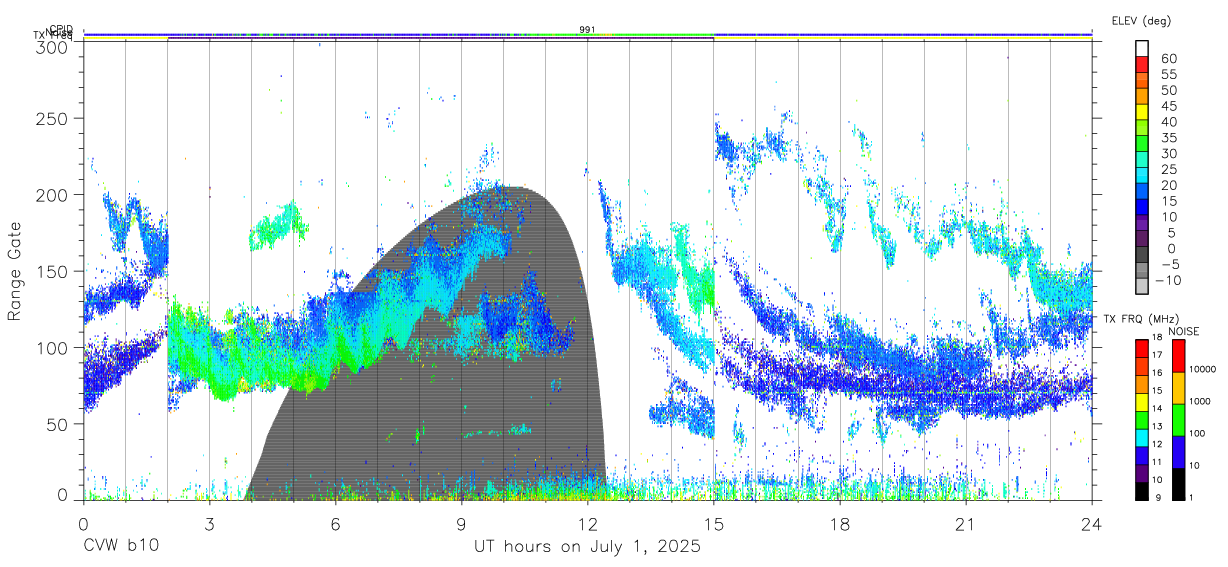Click the x-axis hour label 6
The height and width of the screenshot is (567, 1228).
tap(335, 523)
